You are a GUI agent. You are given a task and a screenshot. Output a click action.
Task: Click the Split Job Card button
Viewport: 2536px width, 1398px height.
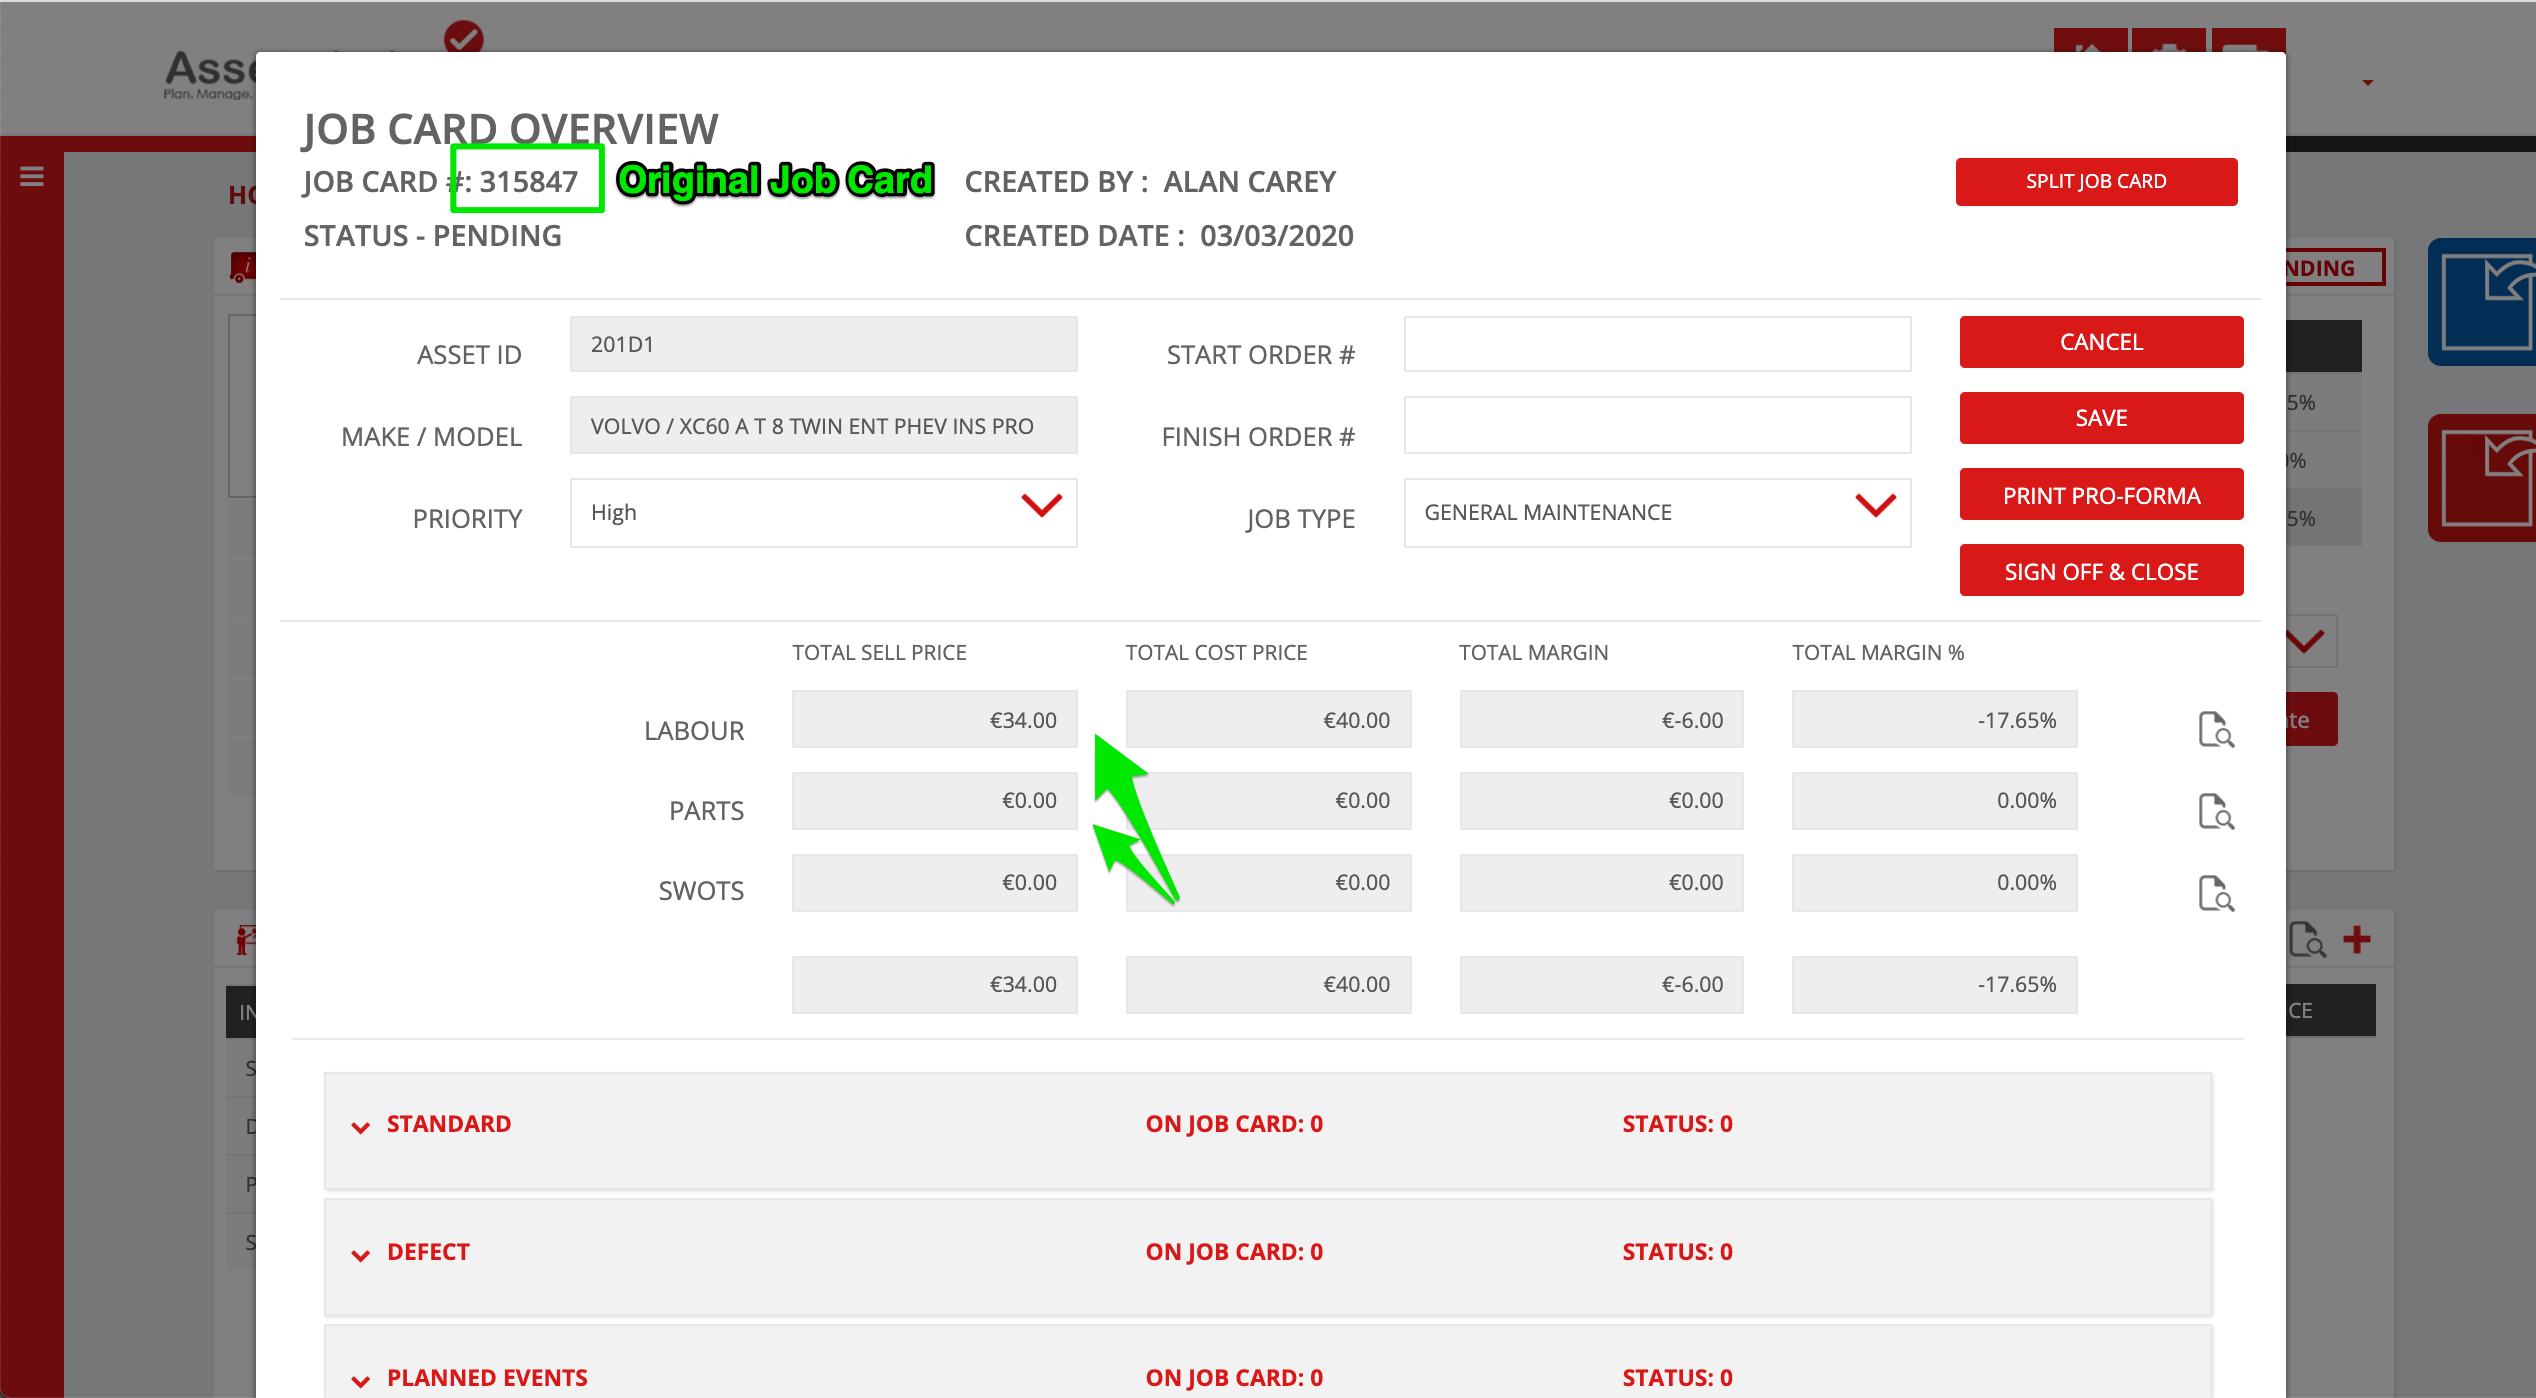pos(2096,181)
